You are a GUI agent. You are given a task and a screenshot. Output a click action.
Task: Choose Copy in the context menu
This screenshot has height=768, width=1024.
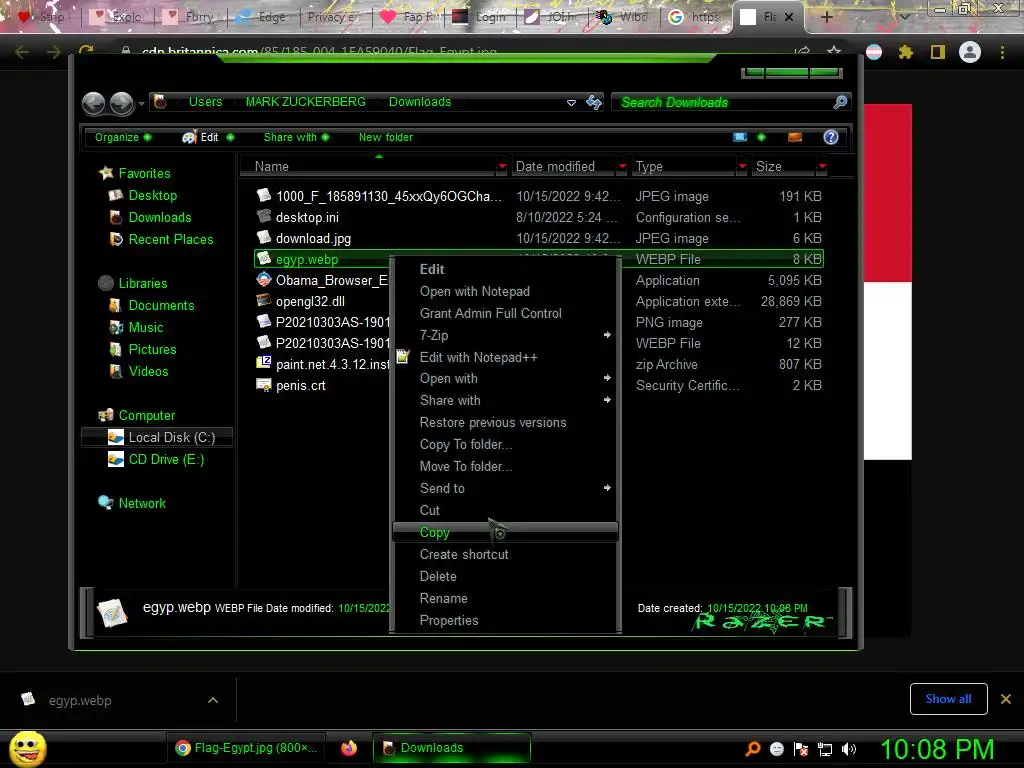[505, 532]
